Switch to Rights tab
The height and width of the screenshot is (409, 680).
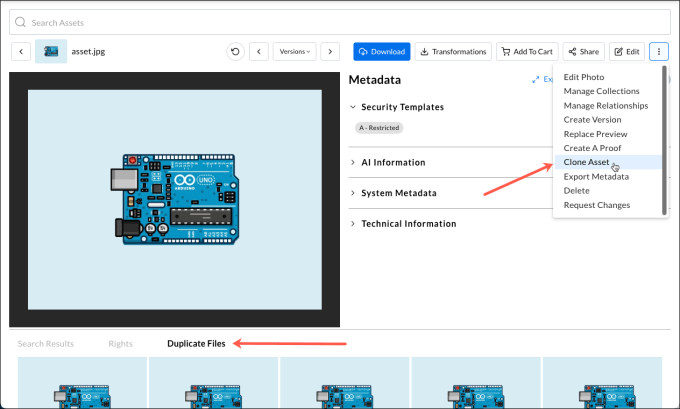(121, 344)
